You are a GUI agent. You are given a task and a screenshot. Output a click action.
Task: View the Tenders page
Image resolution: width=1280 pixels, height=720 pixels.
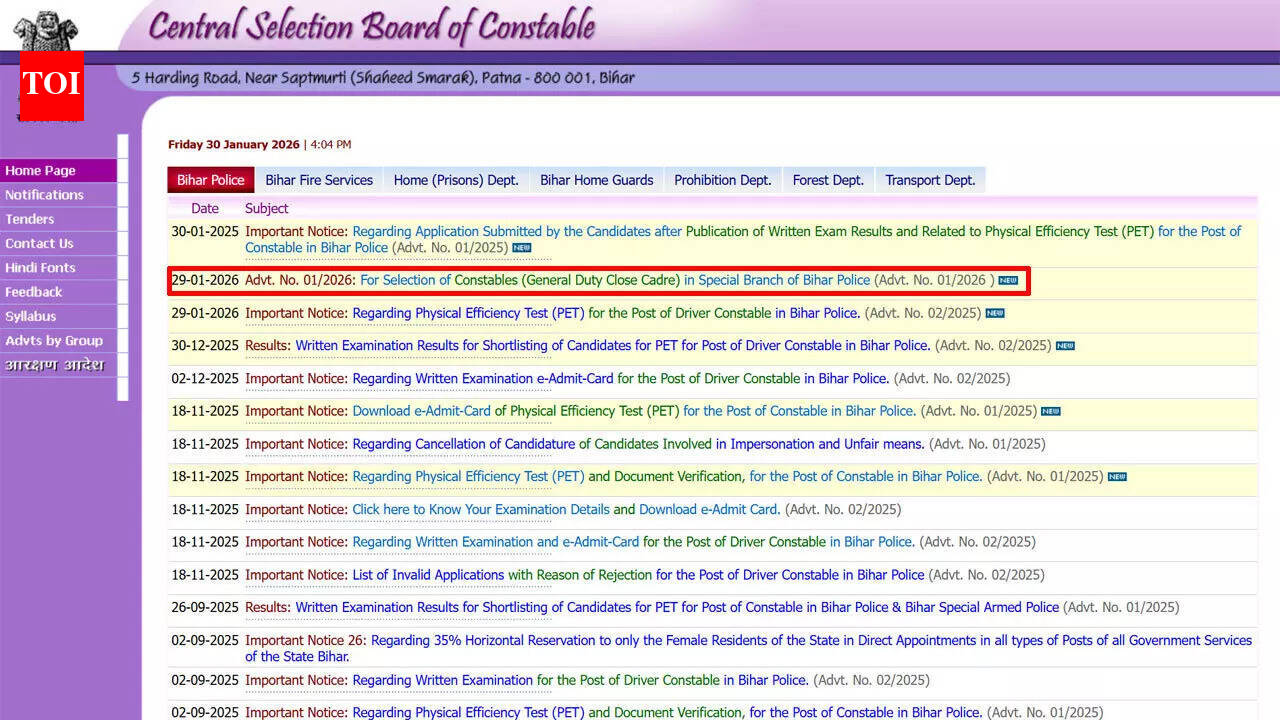[x=29, y=219]
